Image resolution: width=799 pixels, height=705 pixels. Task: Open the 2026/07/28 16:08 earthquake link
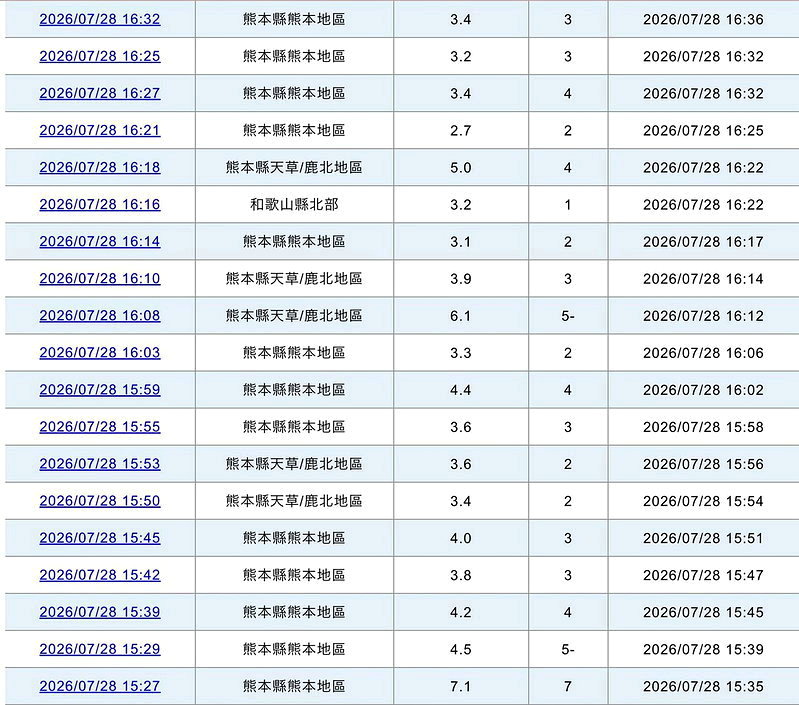[x=100, y=316]
